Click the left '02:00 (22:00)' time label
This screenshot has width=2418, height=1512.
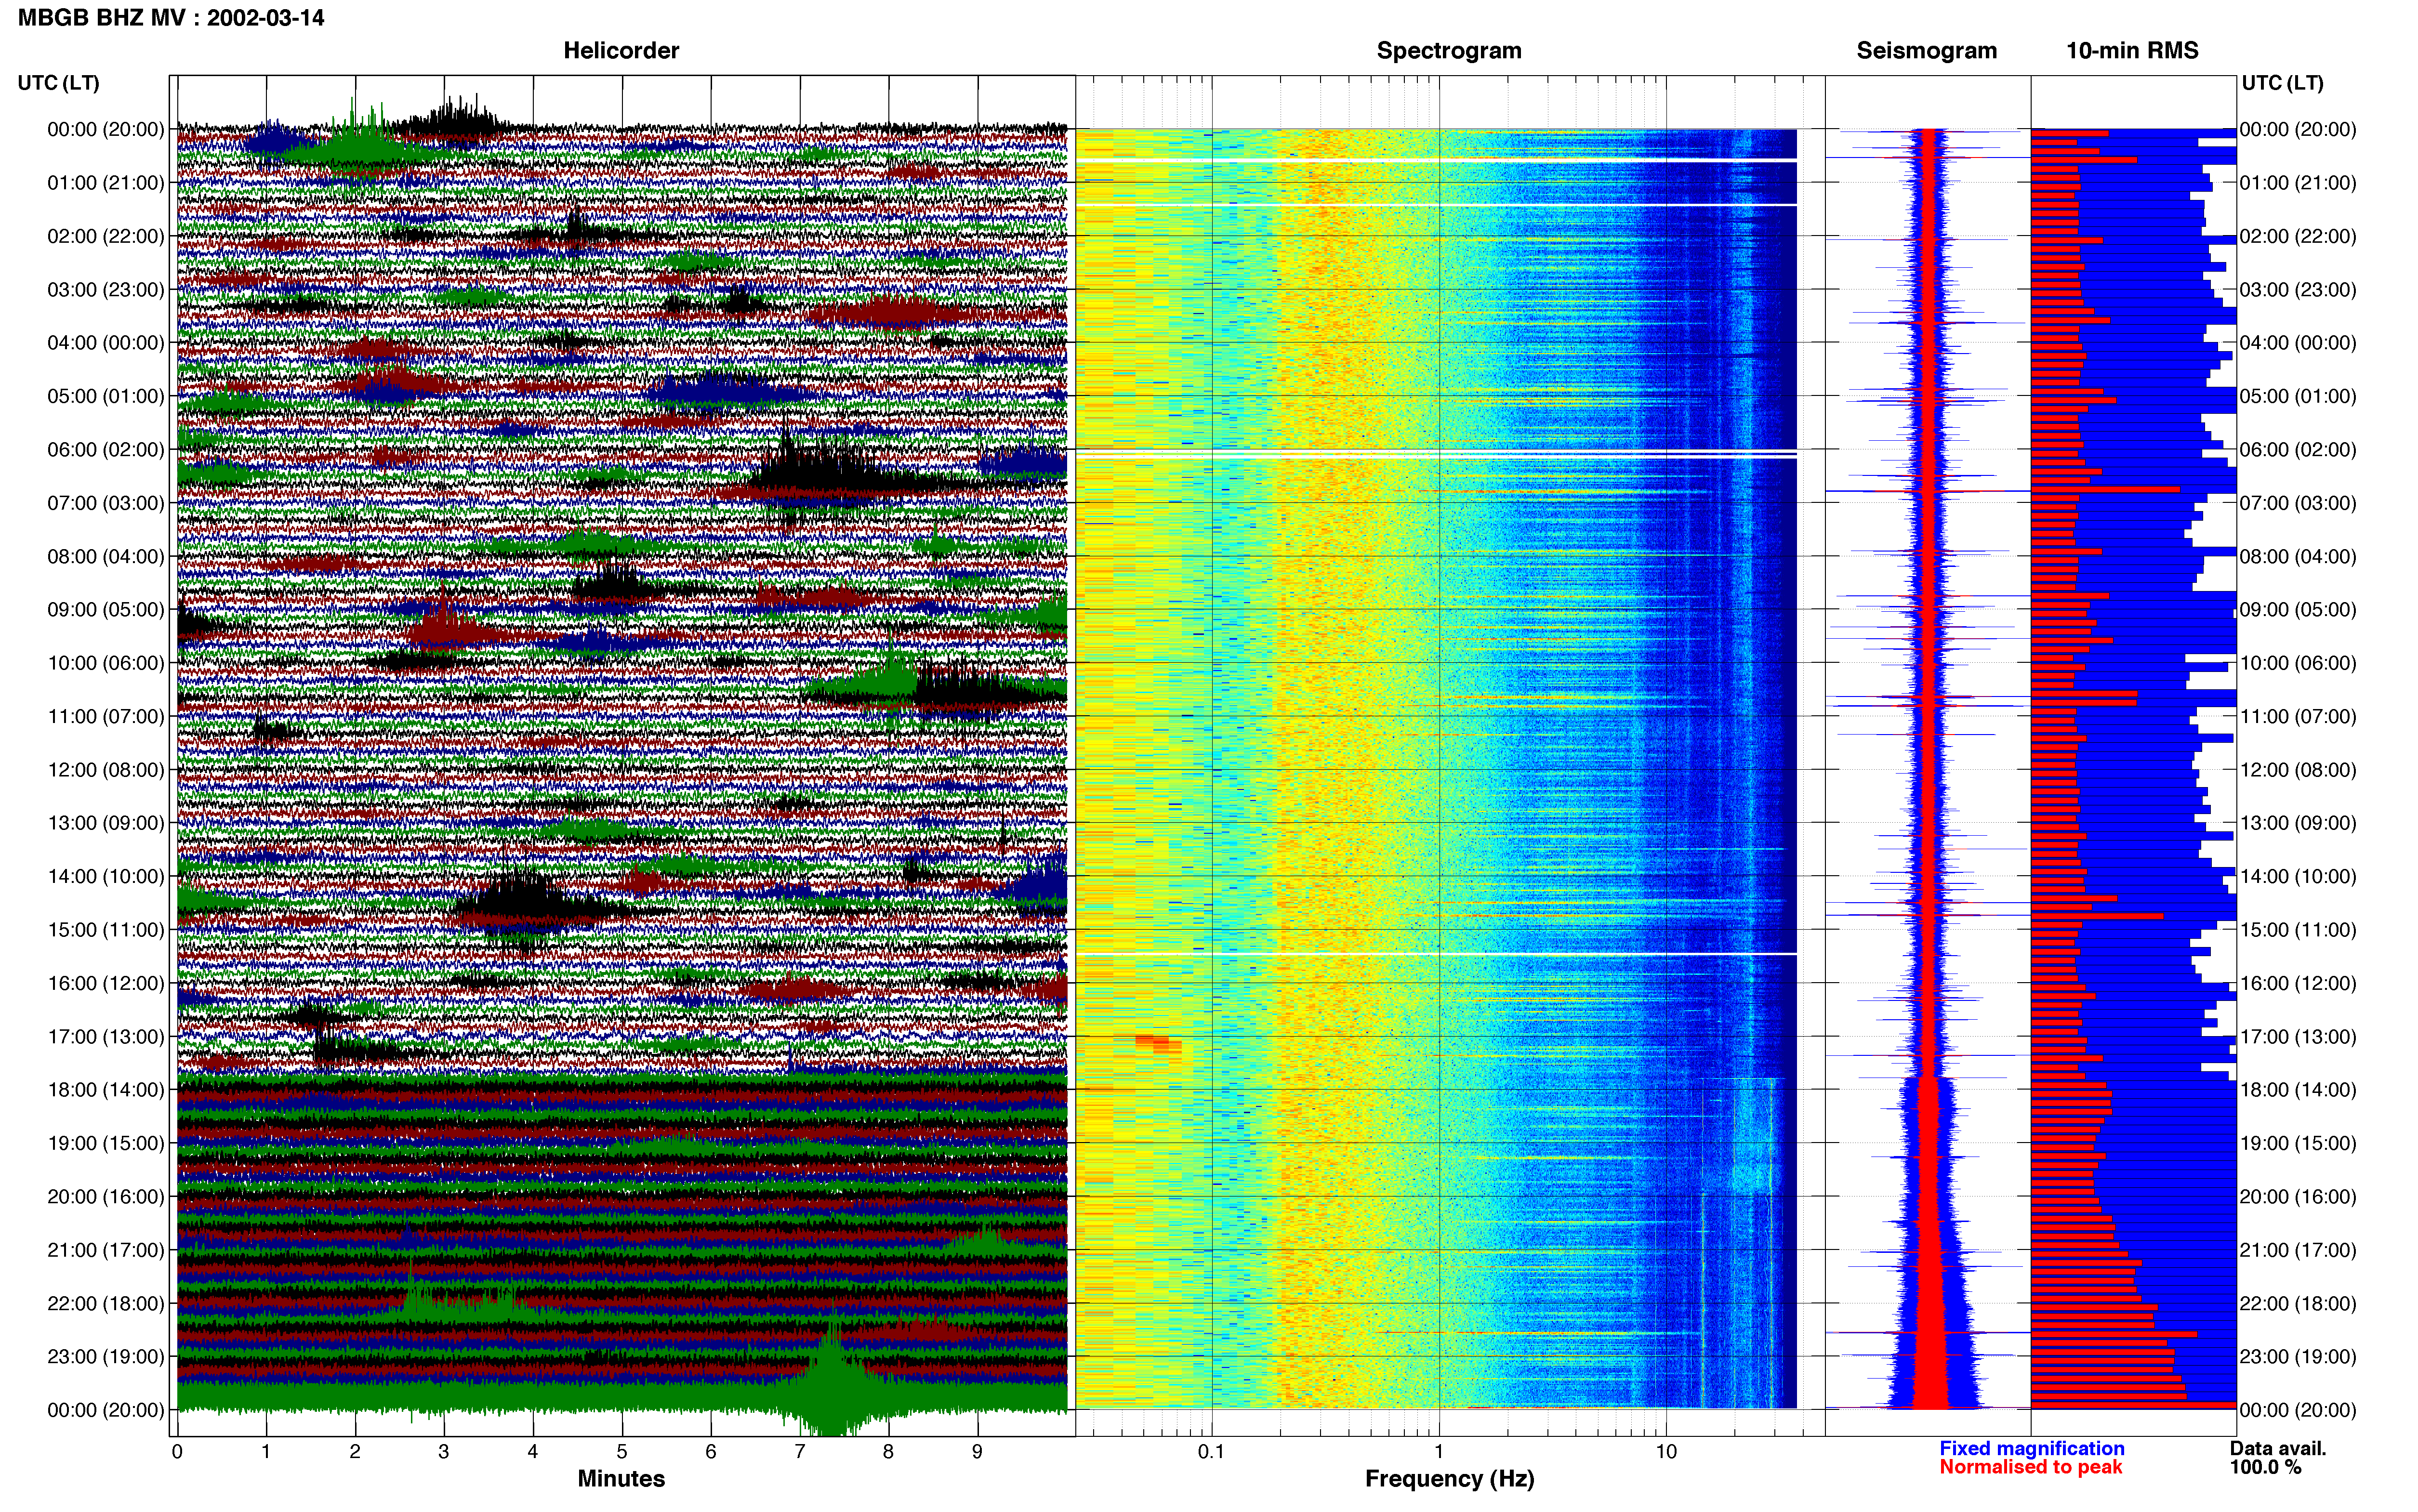click(106, 236)
